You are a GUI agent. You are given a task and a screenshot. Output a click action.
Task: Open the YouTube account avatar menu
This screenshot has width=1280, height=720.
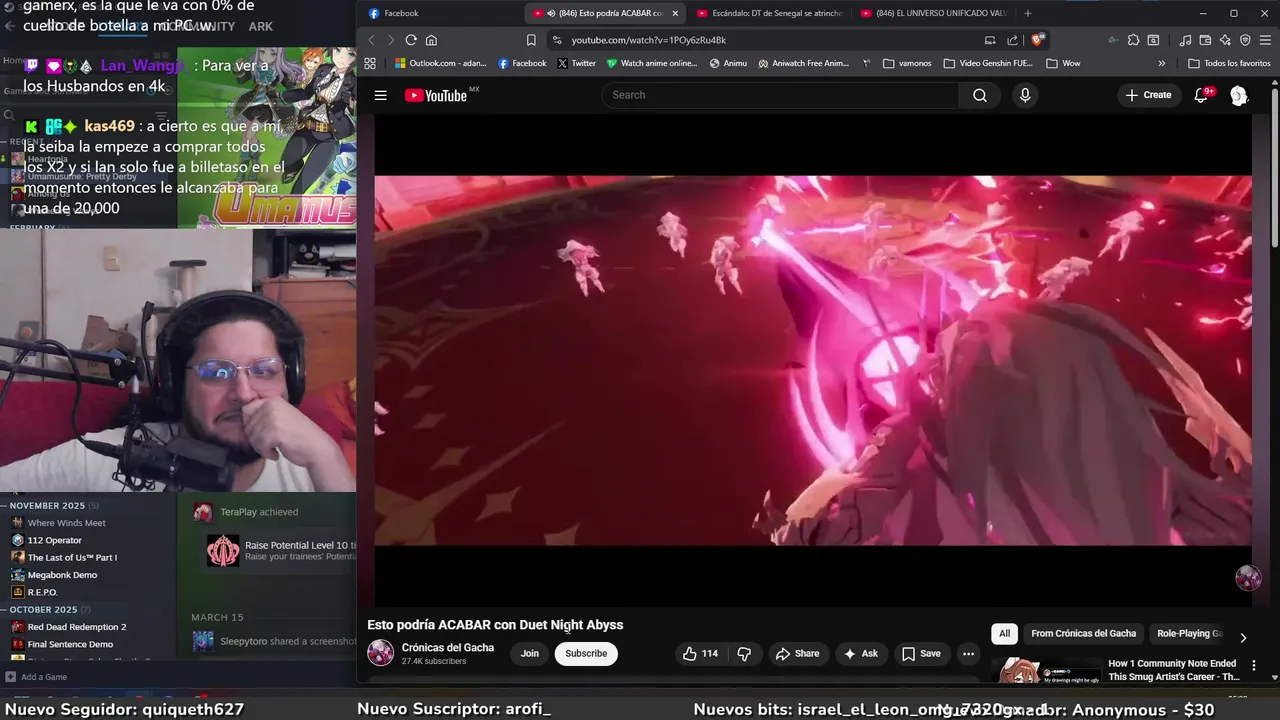tap(1239, 95)
